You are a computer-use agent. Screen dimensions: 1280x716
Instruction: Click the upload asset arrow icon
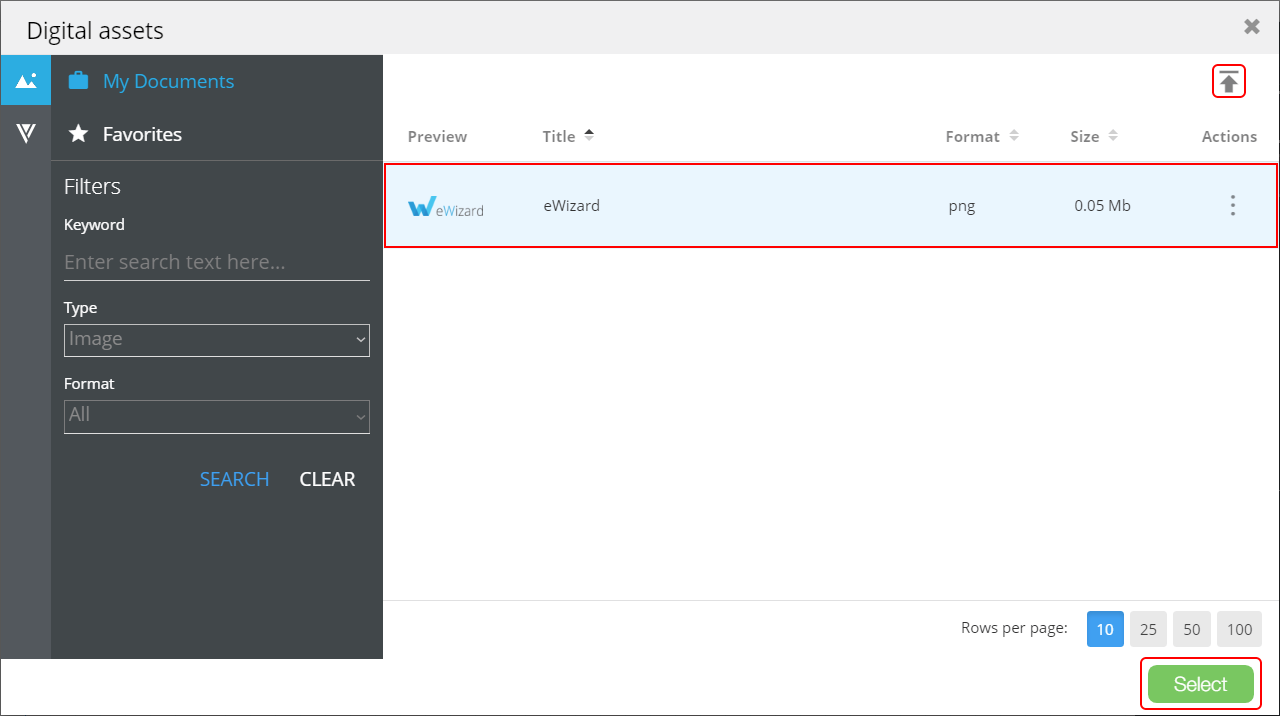point(1228,82)
